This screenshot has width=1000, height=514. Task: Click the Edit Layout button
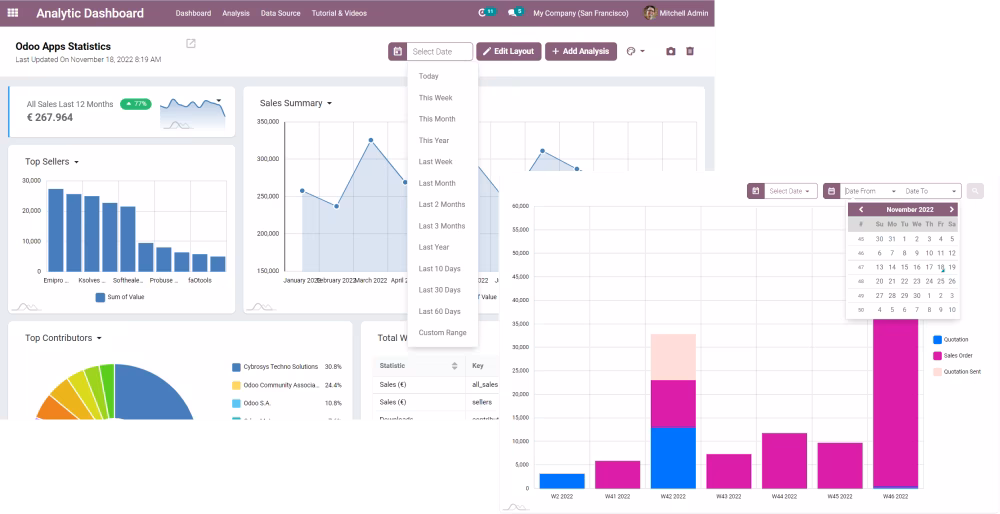point(509,52)
